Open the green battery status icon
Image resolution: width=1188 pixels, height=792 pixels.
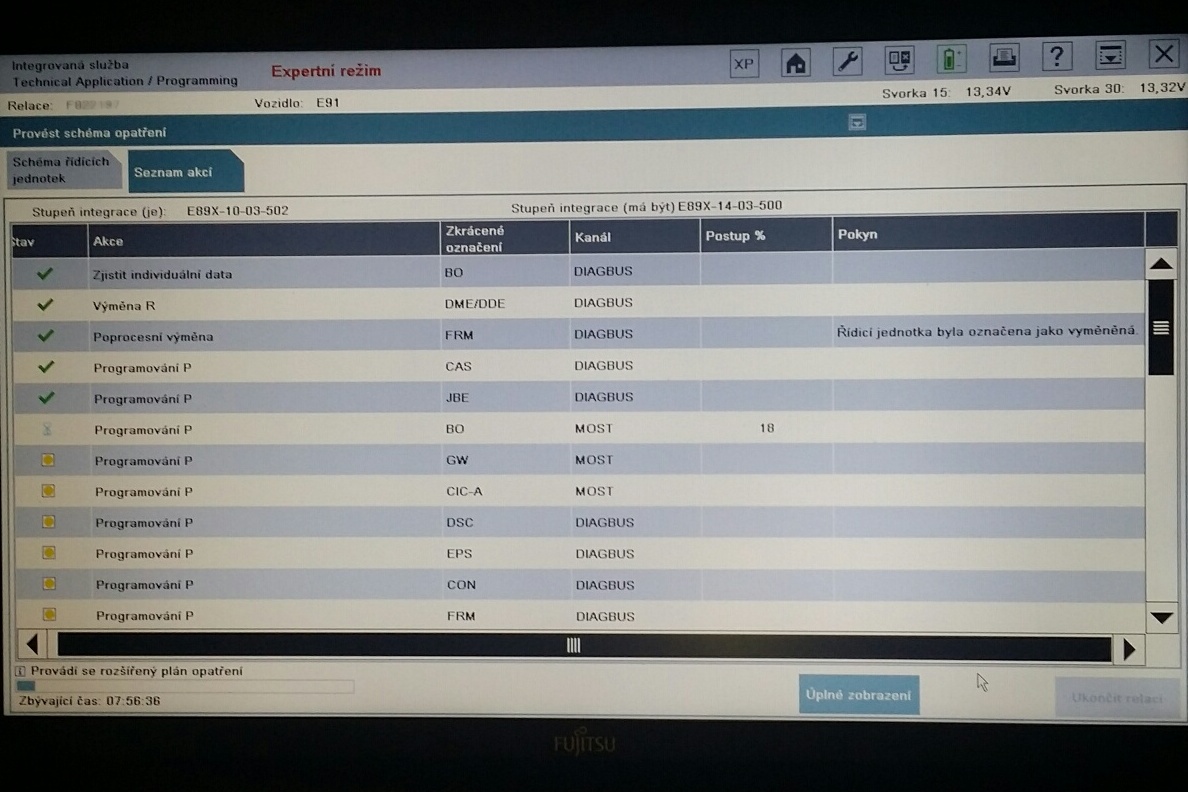coord(950,60)
